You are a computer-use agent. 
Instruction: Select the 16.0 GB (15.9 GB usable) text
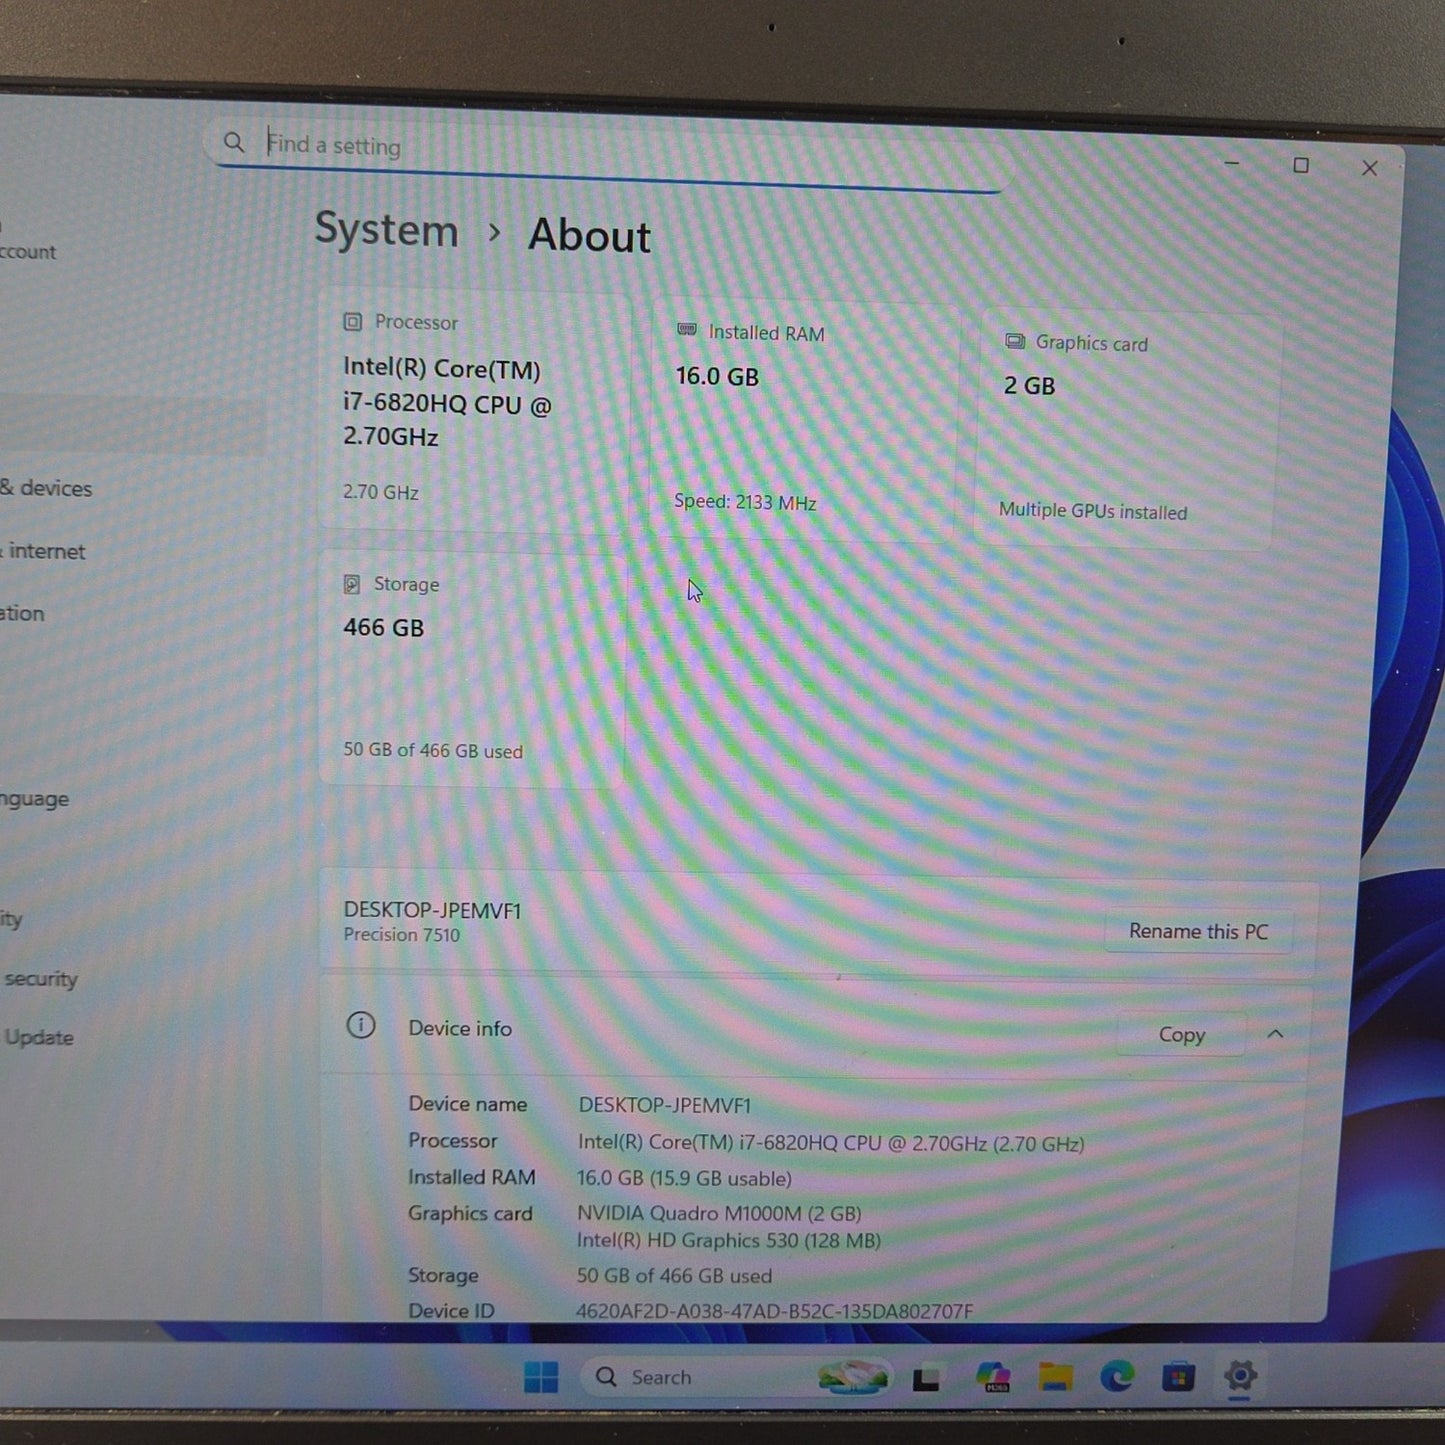click(x=684, y=1179)
